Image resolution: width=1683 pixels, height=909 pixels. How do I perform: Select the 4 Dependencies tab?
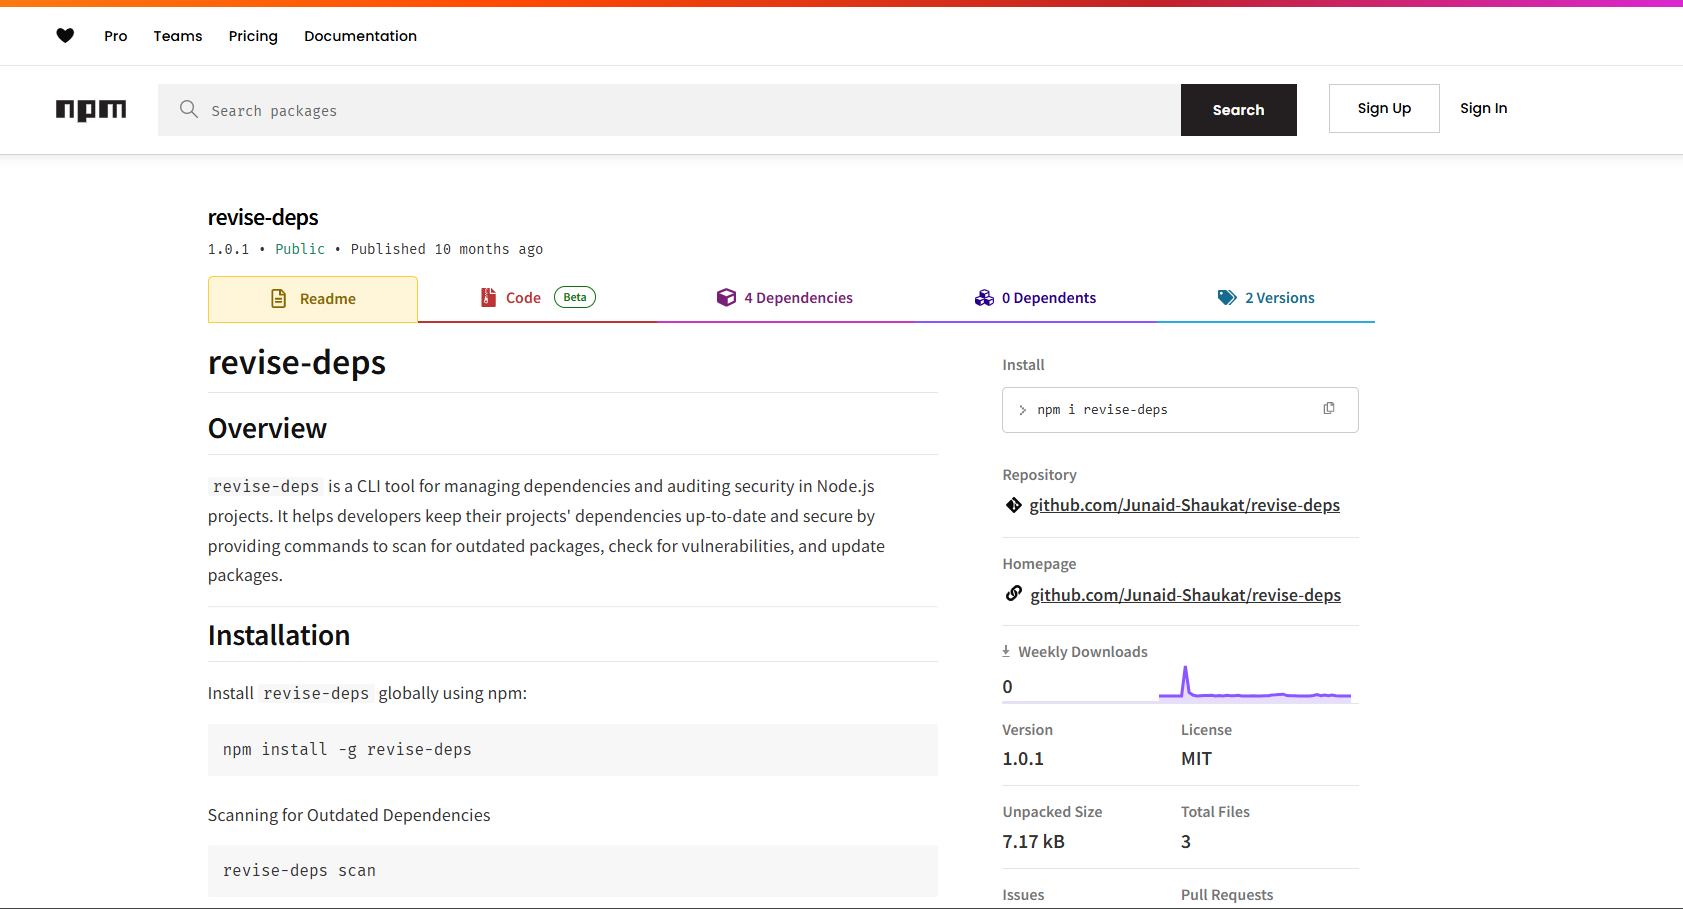click(x=798, y=297)
